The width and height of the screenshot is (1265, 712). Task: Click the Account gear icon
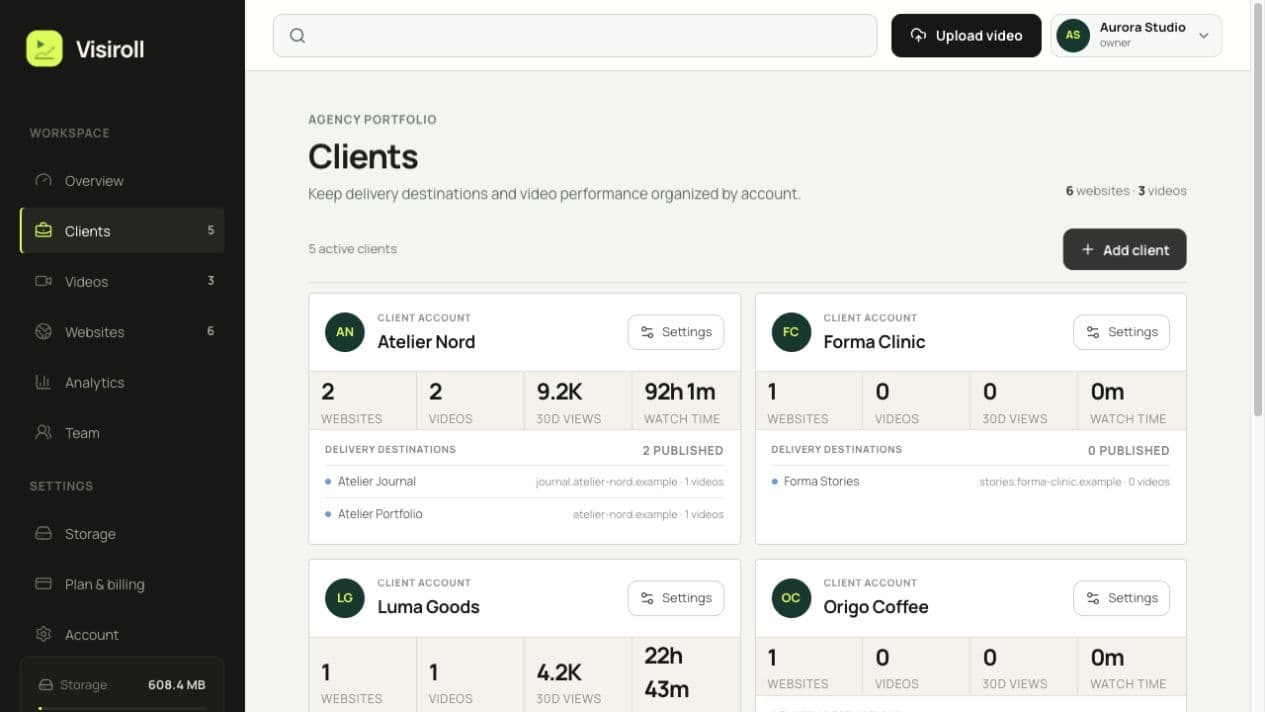[x=43, y=635]
